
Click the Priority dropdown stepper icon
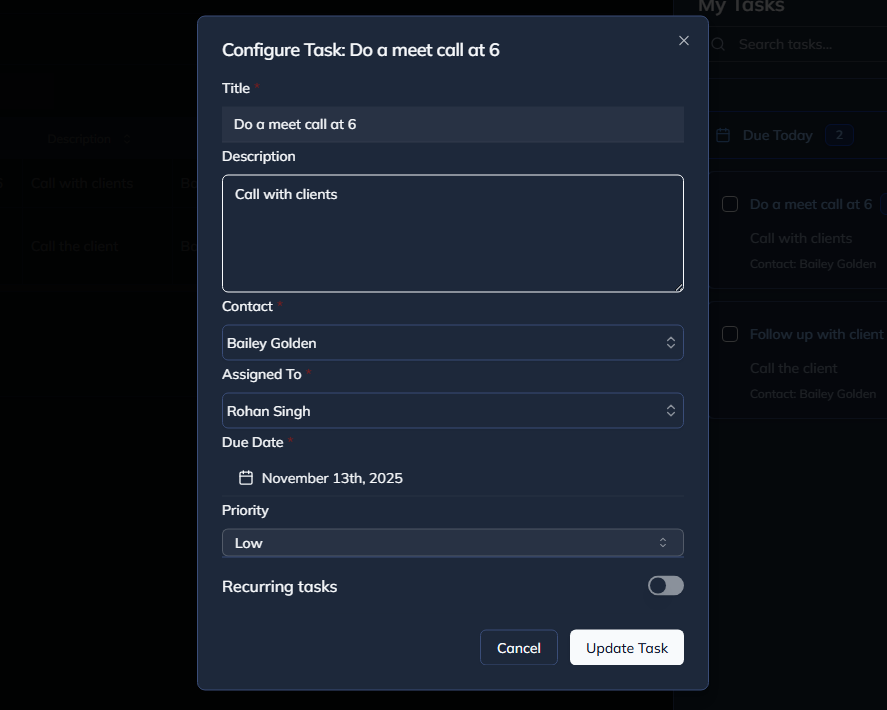click(x=662, y=542)
